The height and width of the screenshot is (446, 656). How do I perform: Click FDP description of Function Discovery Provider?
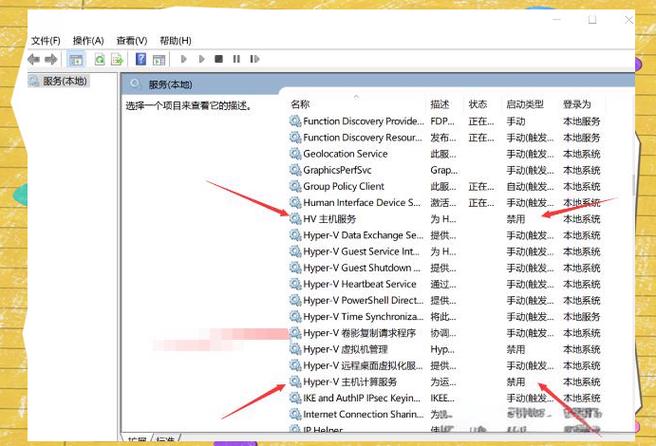442,121
